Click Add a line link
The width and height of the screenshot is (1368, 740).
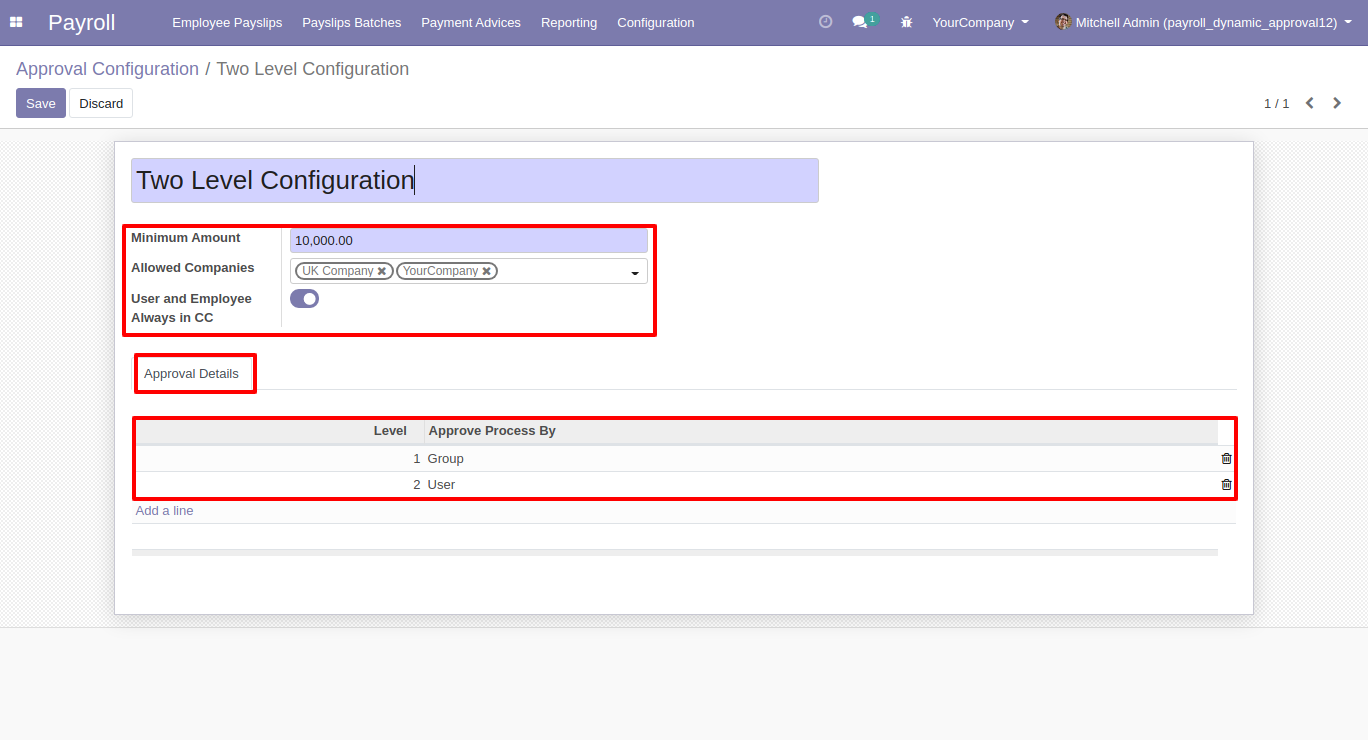click(165, 511)
